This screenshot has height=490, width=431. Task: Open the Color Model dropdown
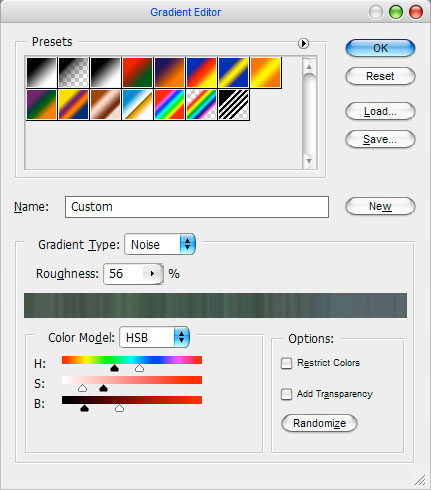(154, 337)
